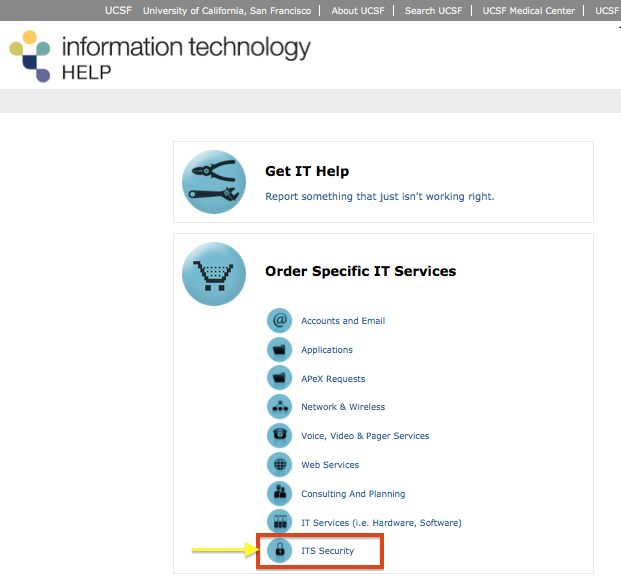Click the padlock icon beside ITS Security
The image size is (621, 585).
(x=280, y=550)
